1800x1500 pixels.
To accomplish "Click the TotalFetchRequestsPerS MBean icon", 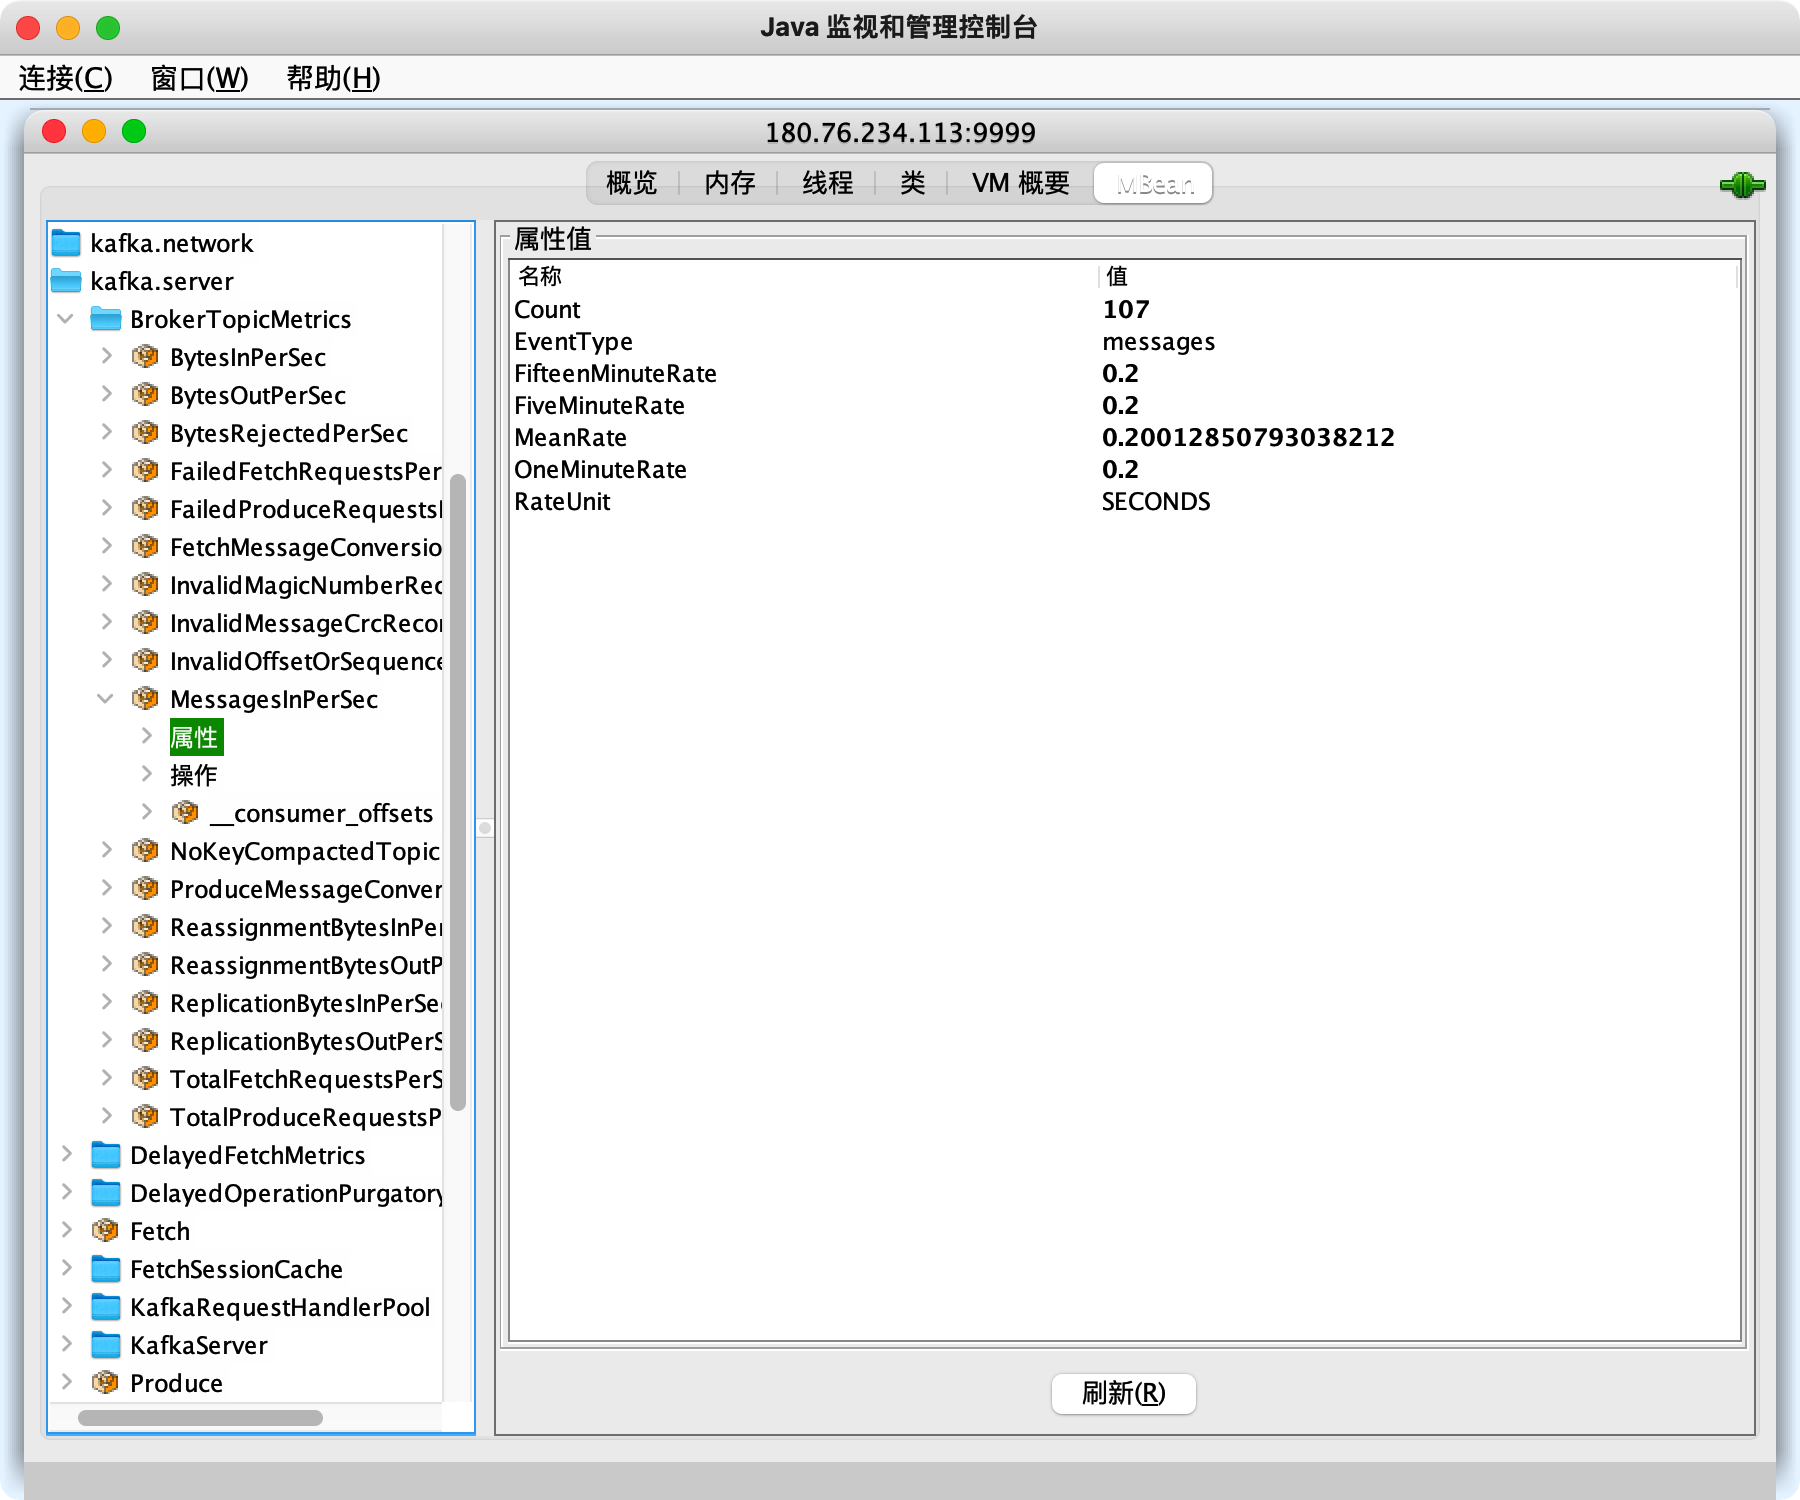I will [145, 1079].
